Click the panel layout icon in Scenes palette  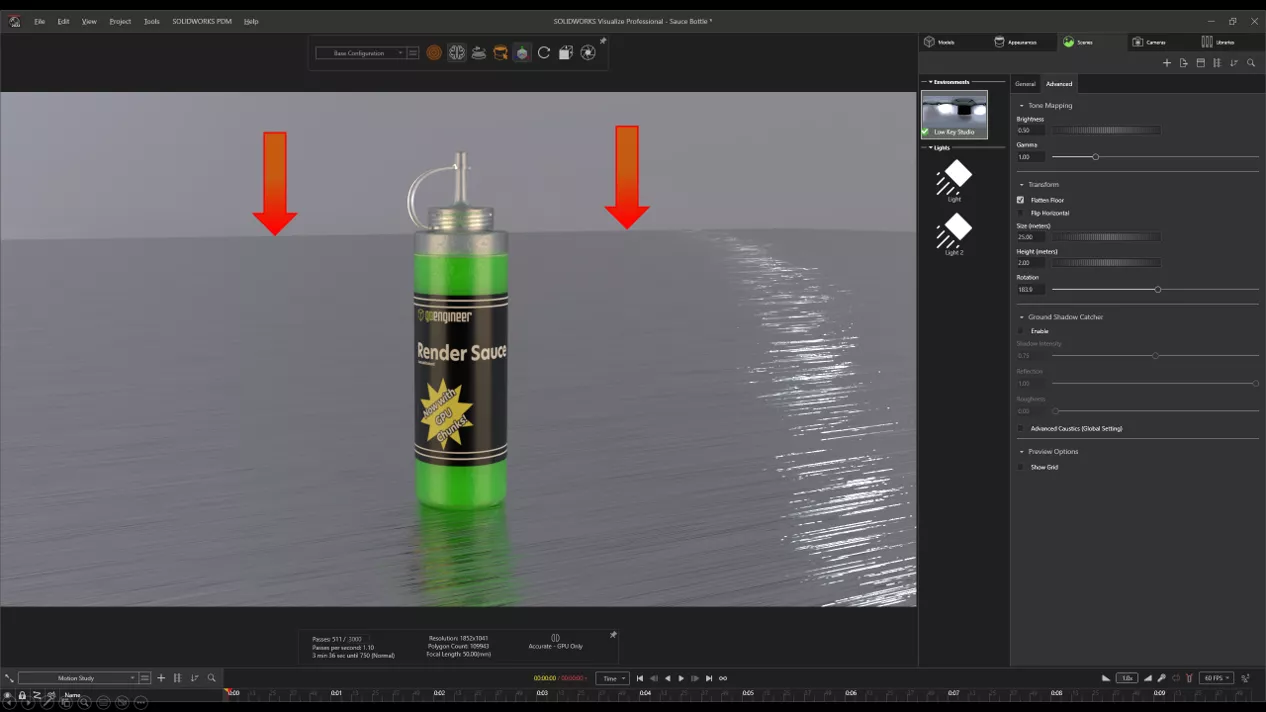click(1200, 63)
